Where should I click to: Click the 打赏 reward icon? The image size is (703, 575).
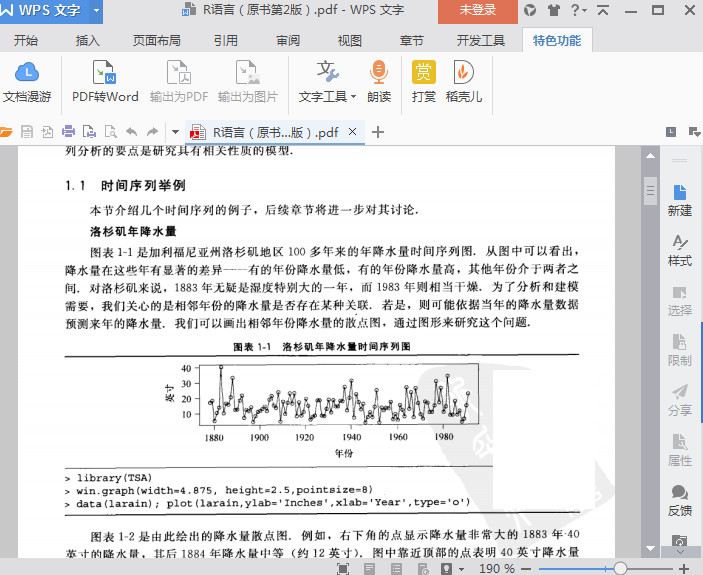(x=424, y=82)
